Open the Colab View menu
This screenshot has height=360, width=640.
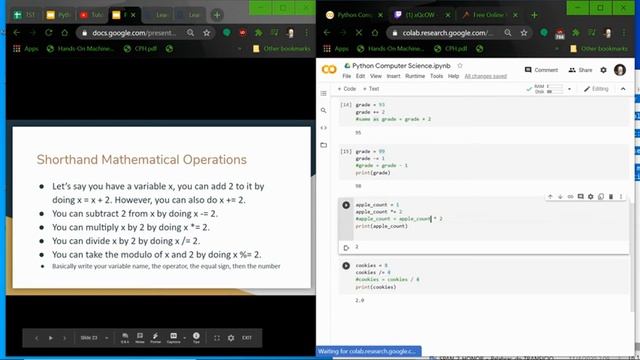click(376, 76)
